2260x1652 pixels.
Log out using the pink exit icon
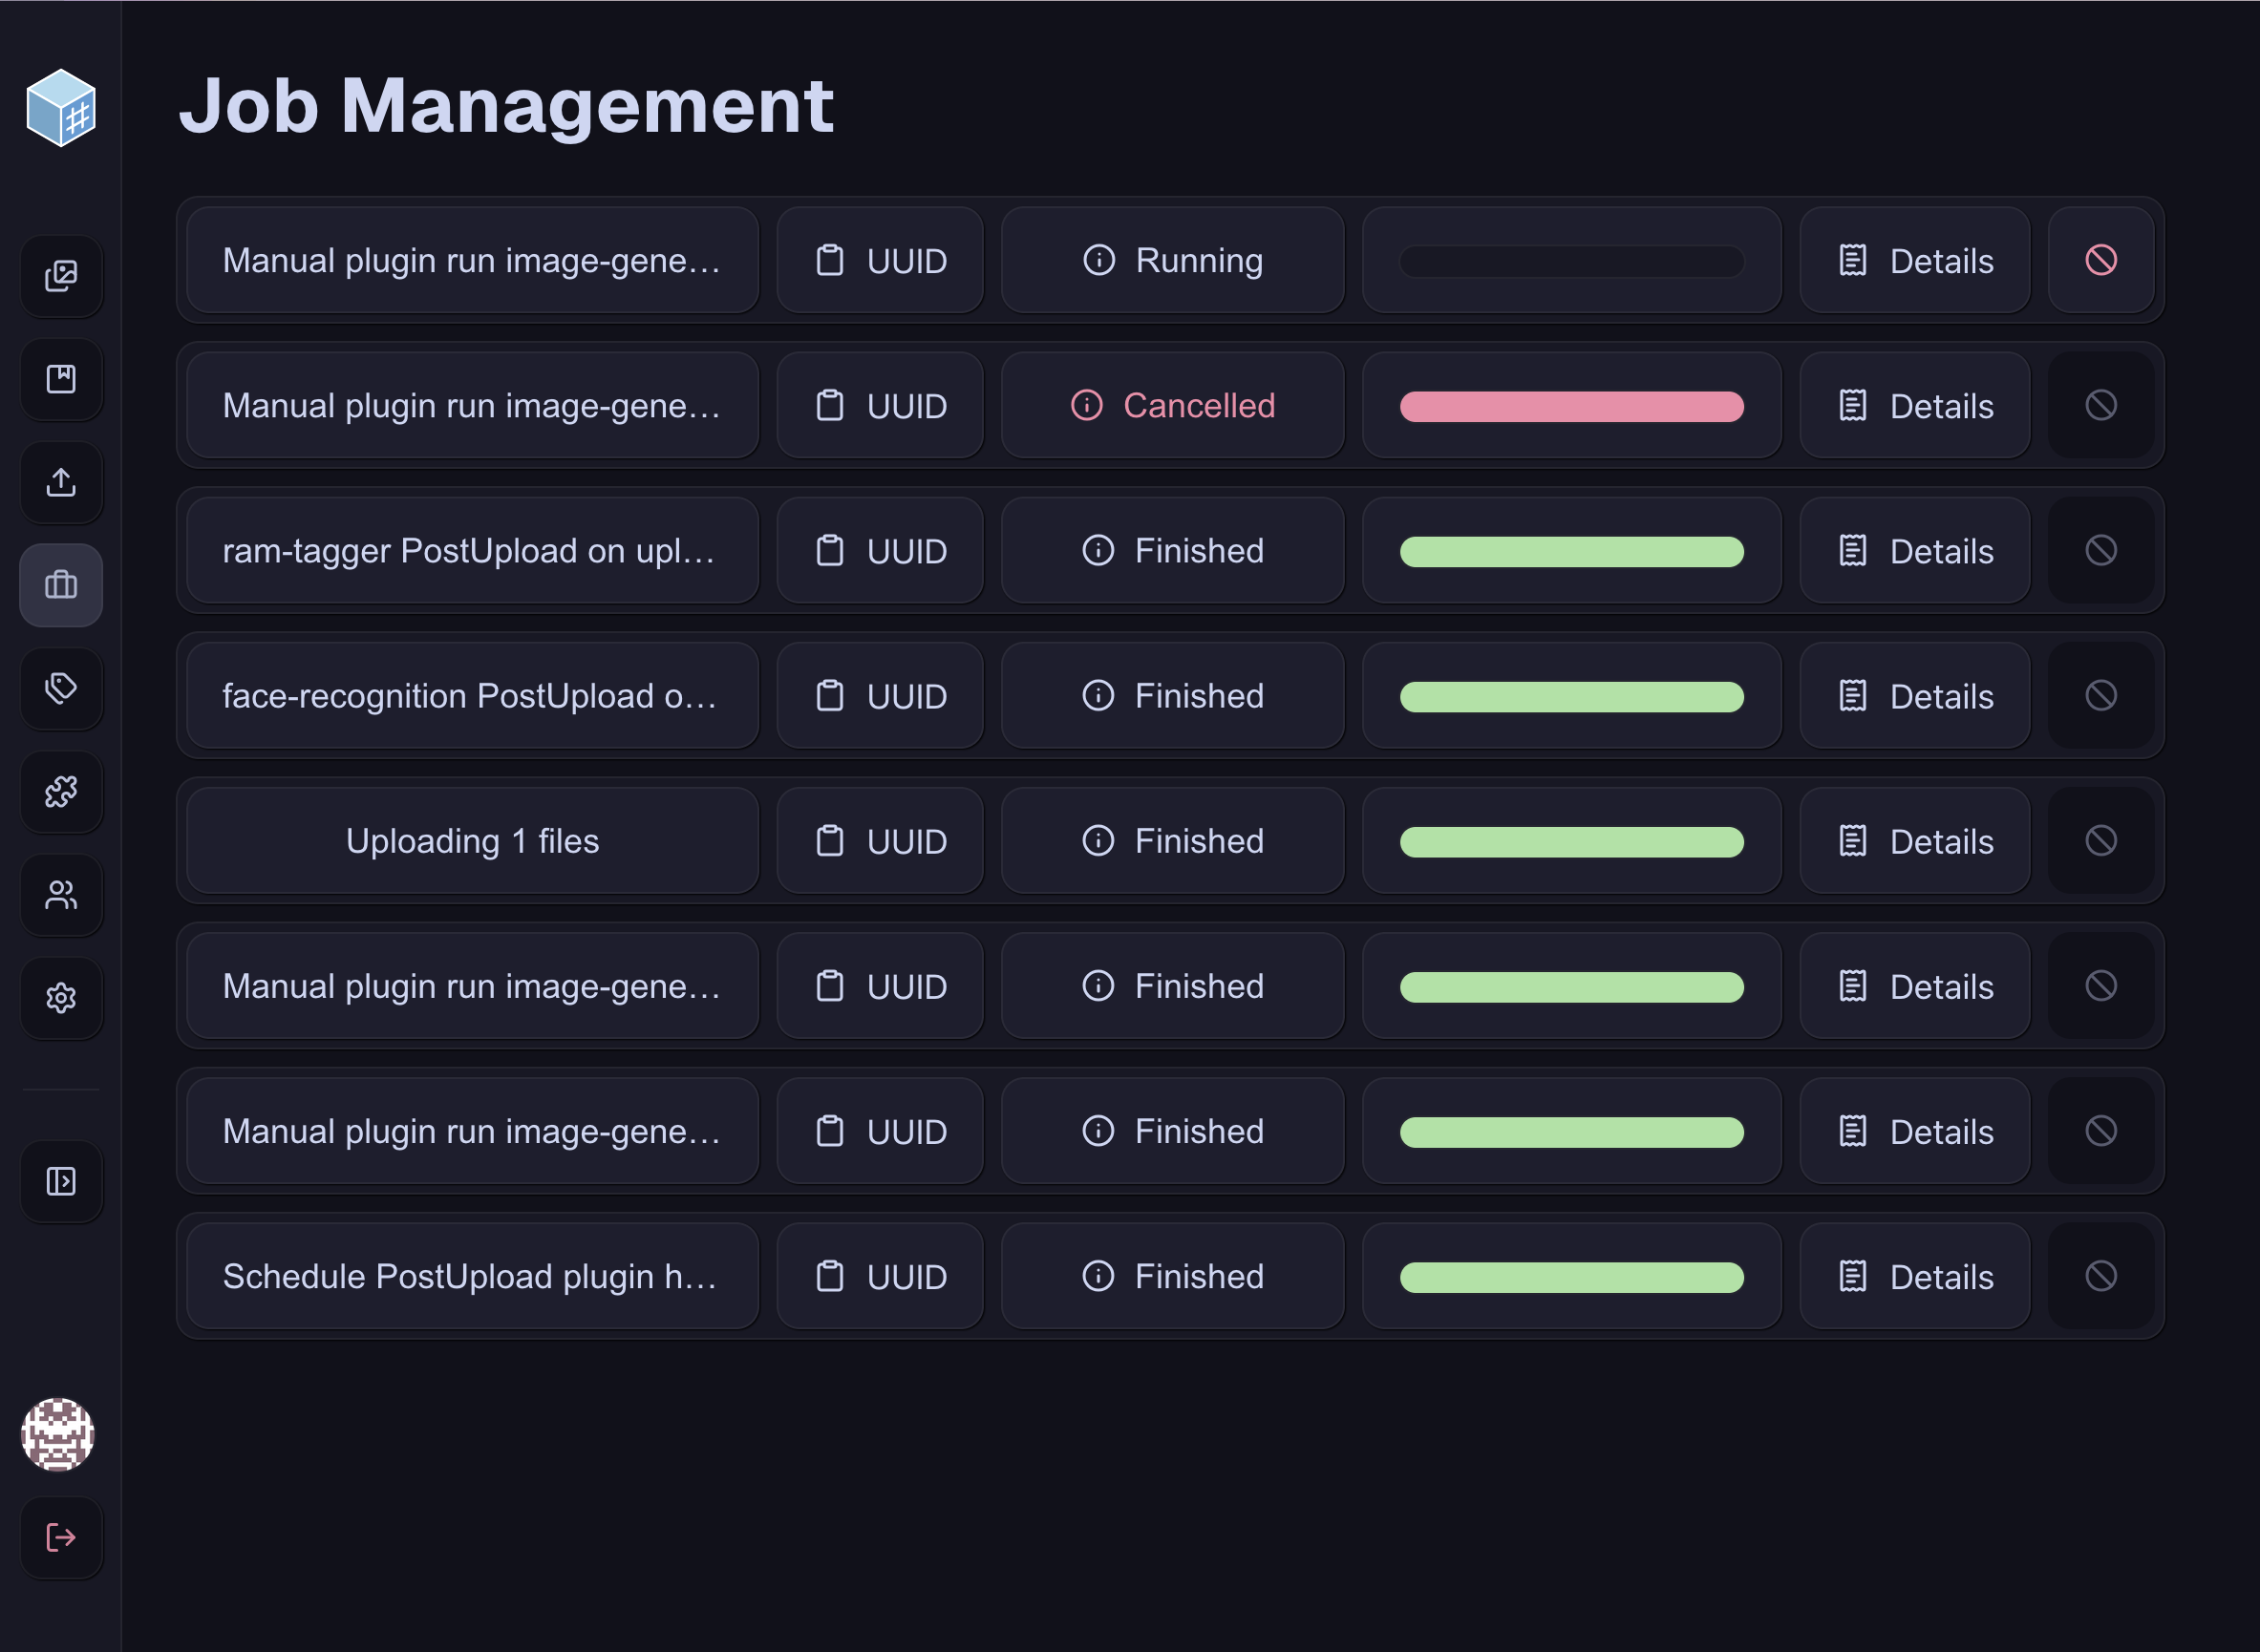[x=61, y=1537]
